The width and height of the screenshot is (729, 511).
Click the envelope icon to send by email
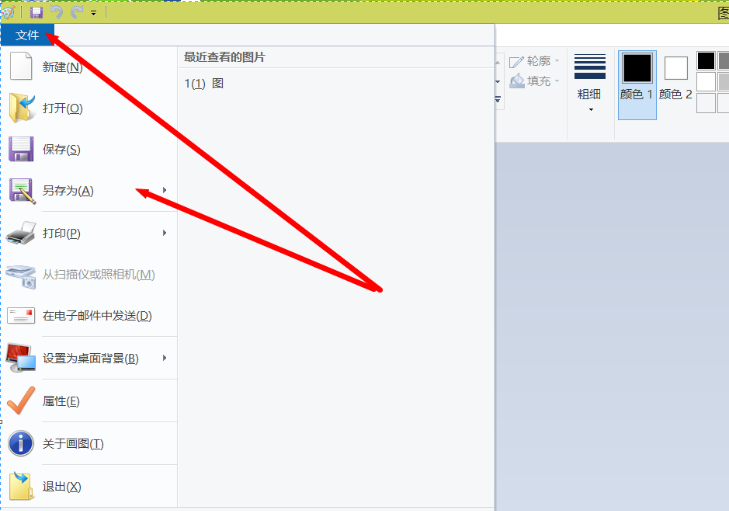tap(21, 316)
